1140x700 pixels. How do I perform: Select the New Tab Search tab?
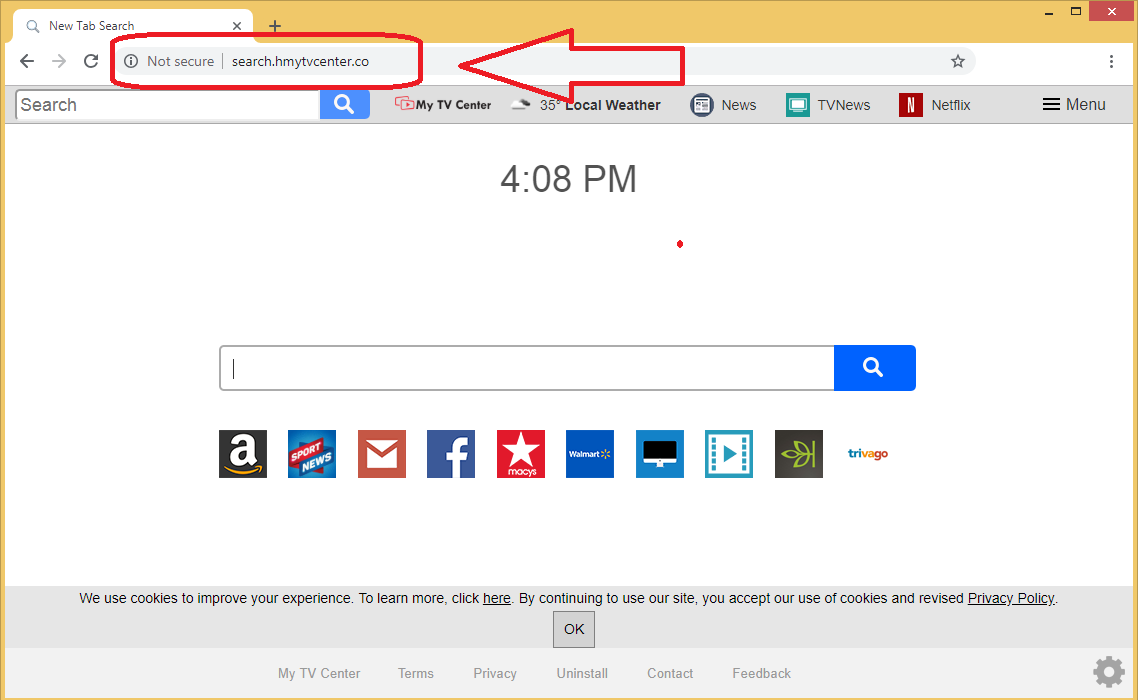133,26
